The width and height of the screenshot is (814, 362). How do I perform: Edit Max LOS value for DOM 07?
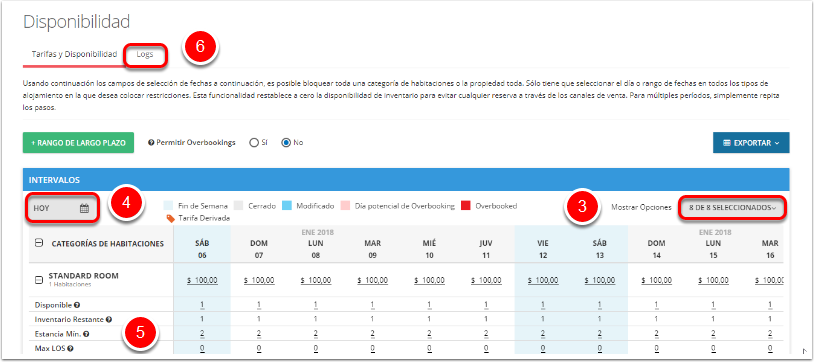259,348
